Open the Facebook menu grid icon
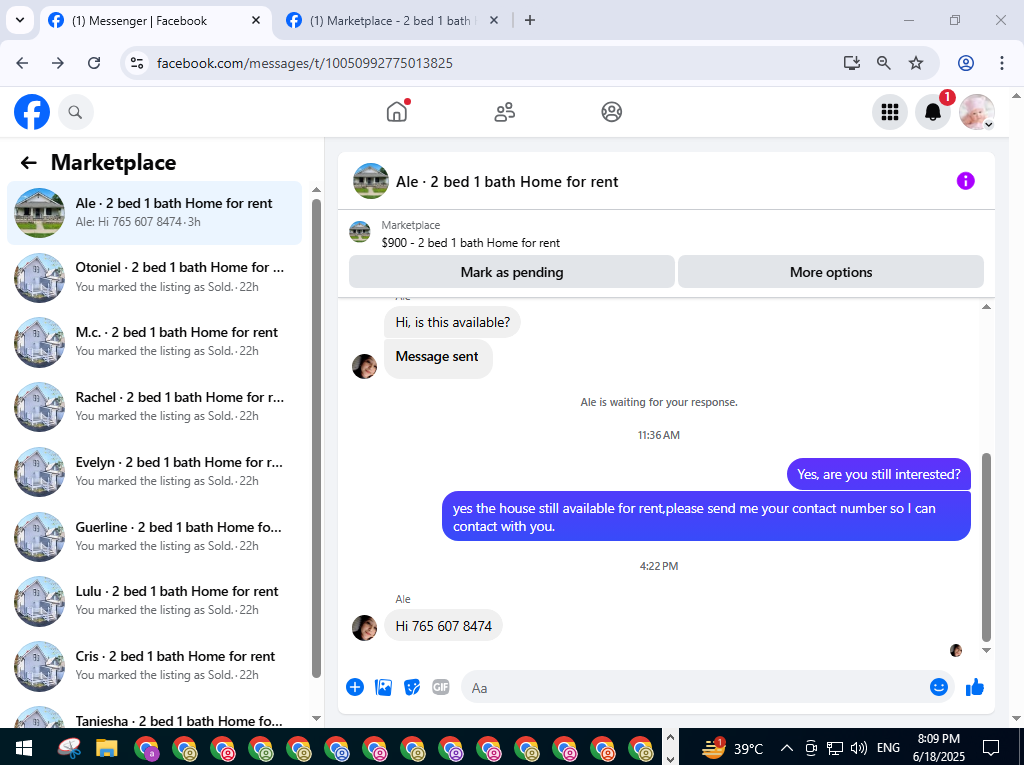Screen dimensions: 1024x765 click(x=889, y=112)
